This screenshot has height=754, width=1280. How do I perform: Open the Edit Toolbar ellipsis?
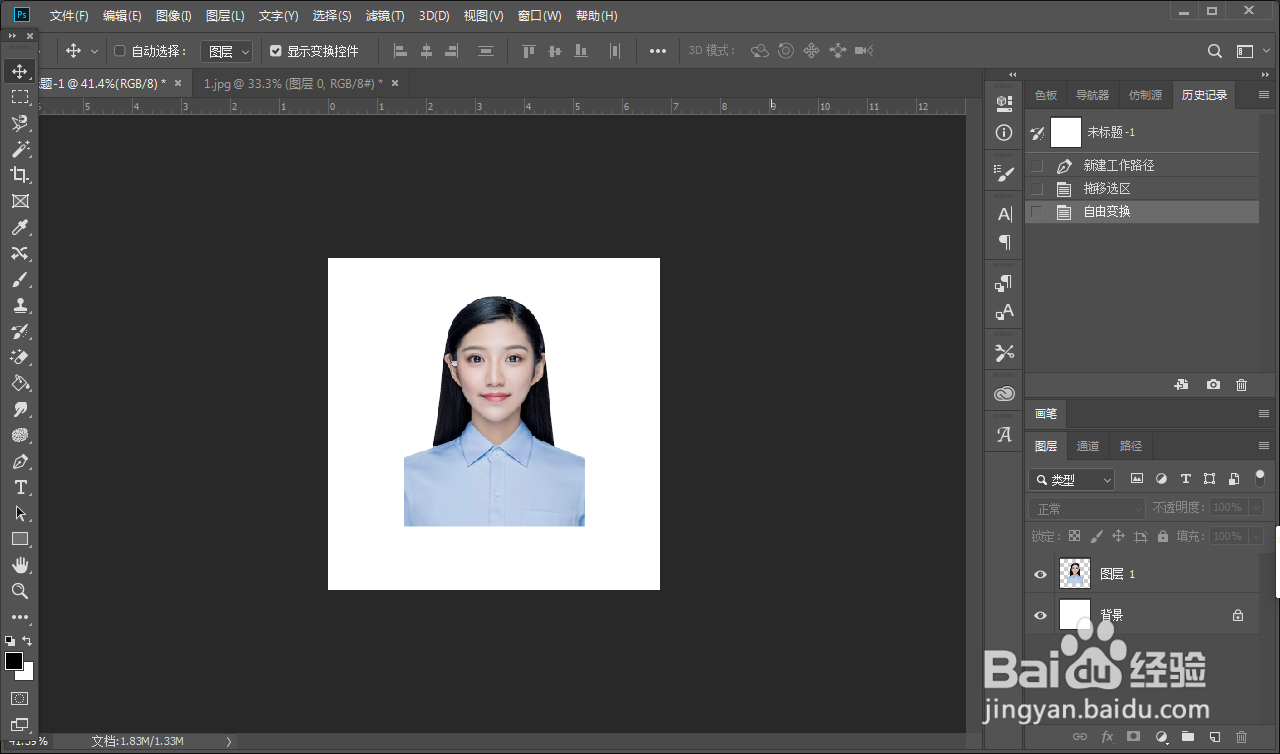coord(20,617)
